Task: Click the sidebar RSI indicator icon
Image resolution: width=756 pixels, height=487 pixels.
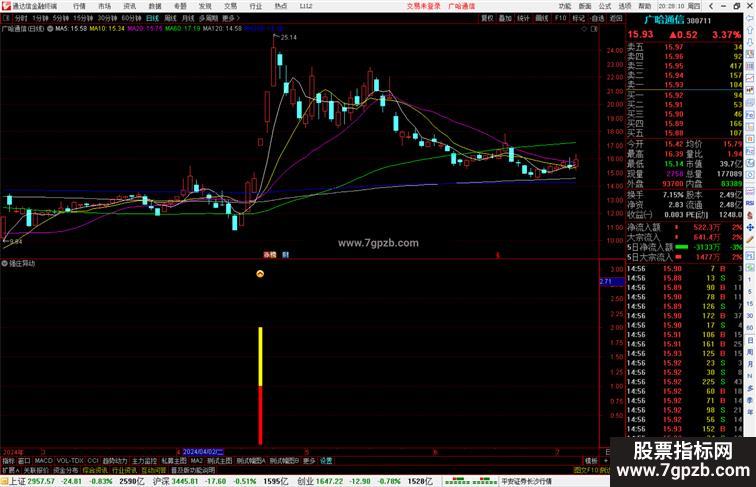Action: pos(750,203)
